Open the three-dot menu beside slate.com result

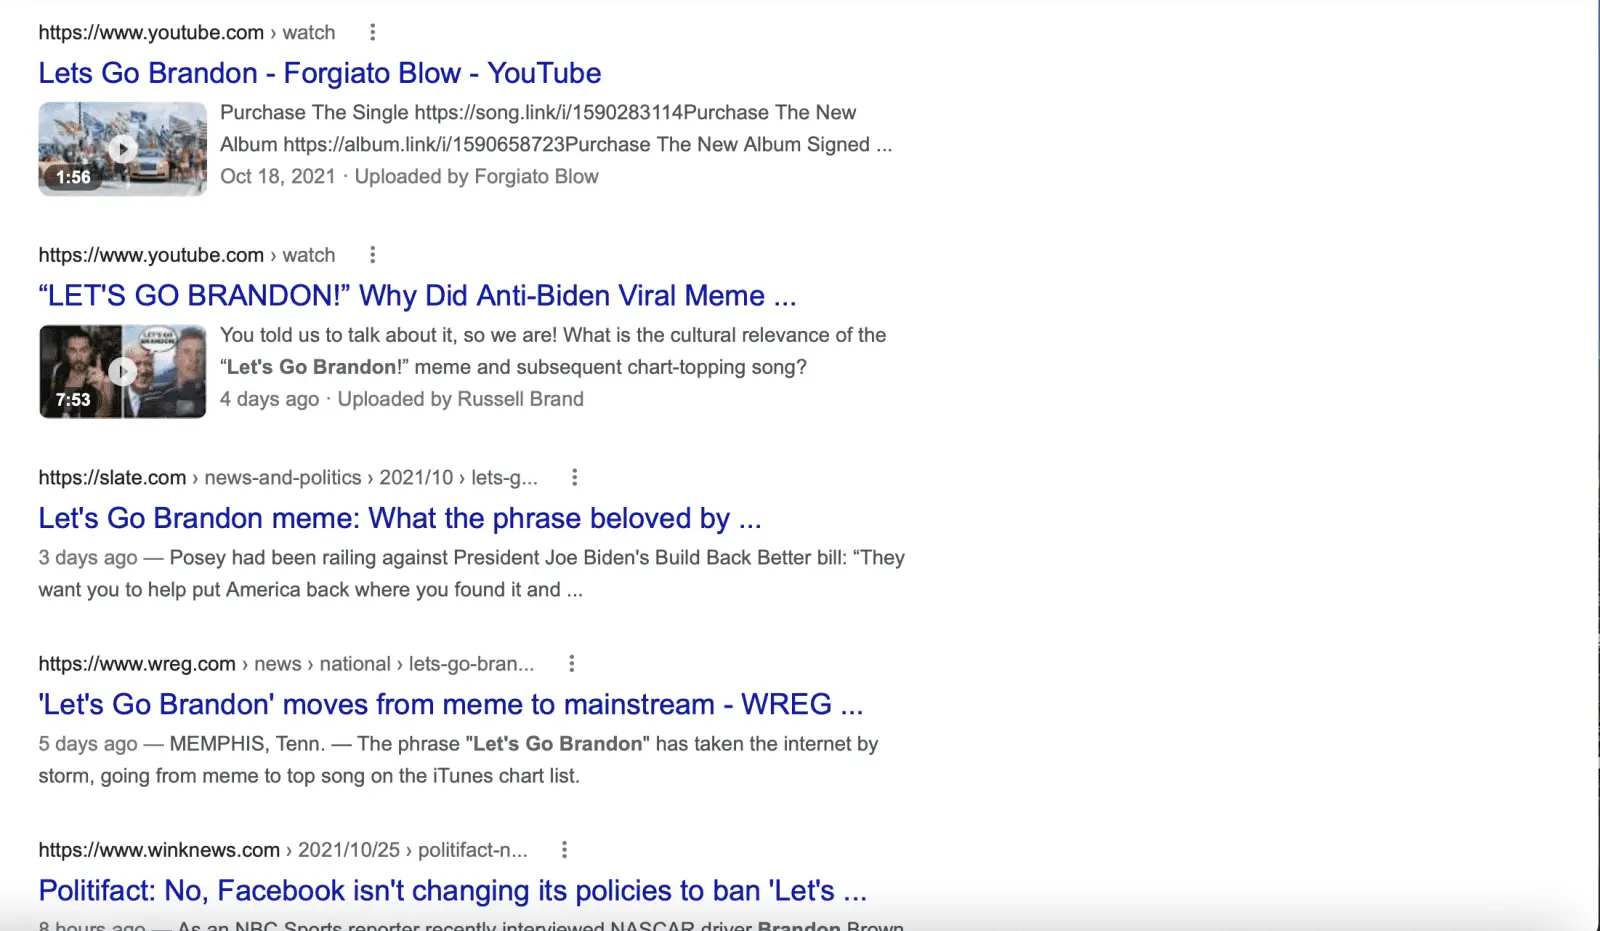click(574, 477)
